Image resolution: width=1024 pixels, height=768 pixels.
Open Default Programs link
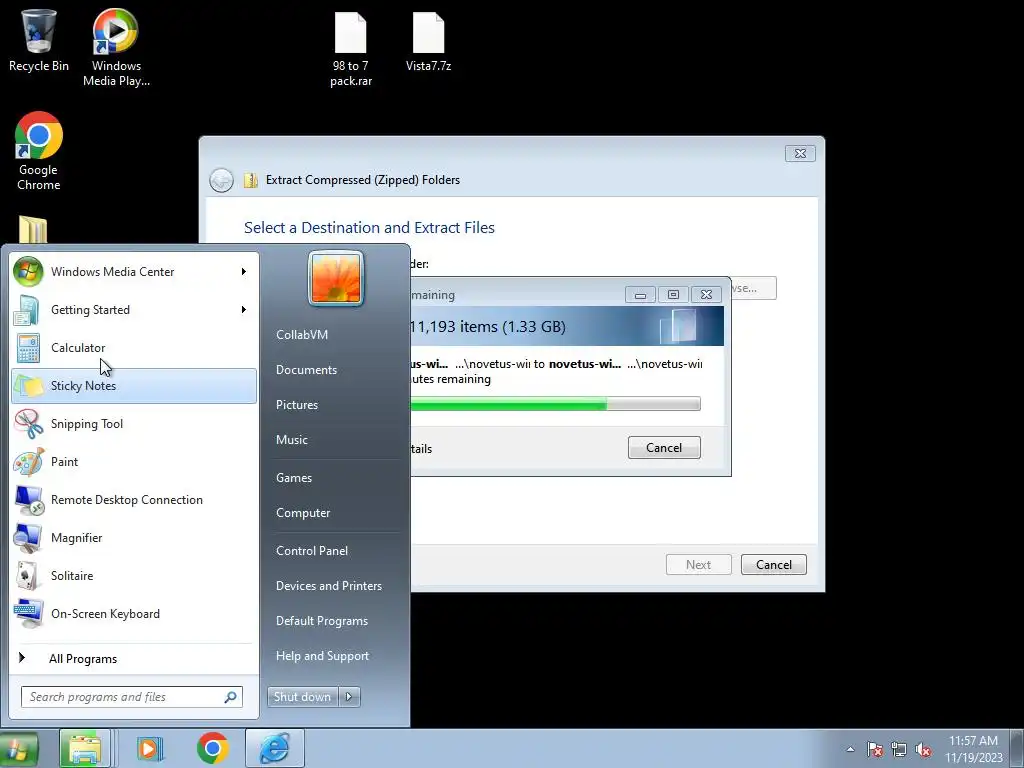(x=321, y=621)
